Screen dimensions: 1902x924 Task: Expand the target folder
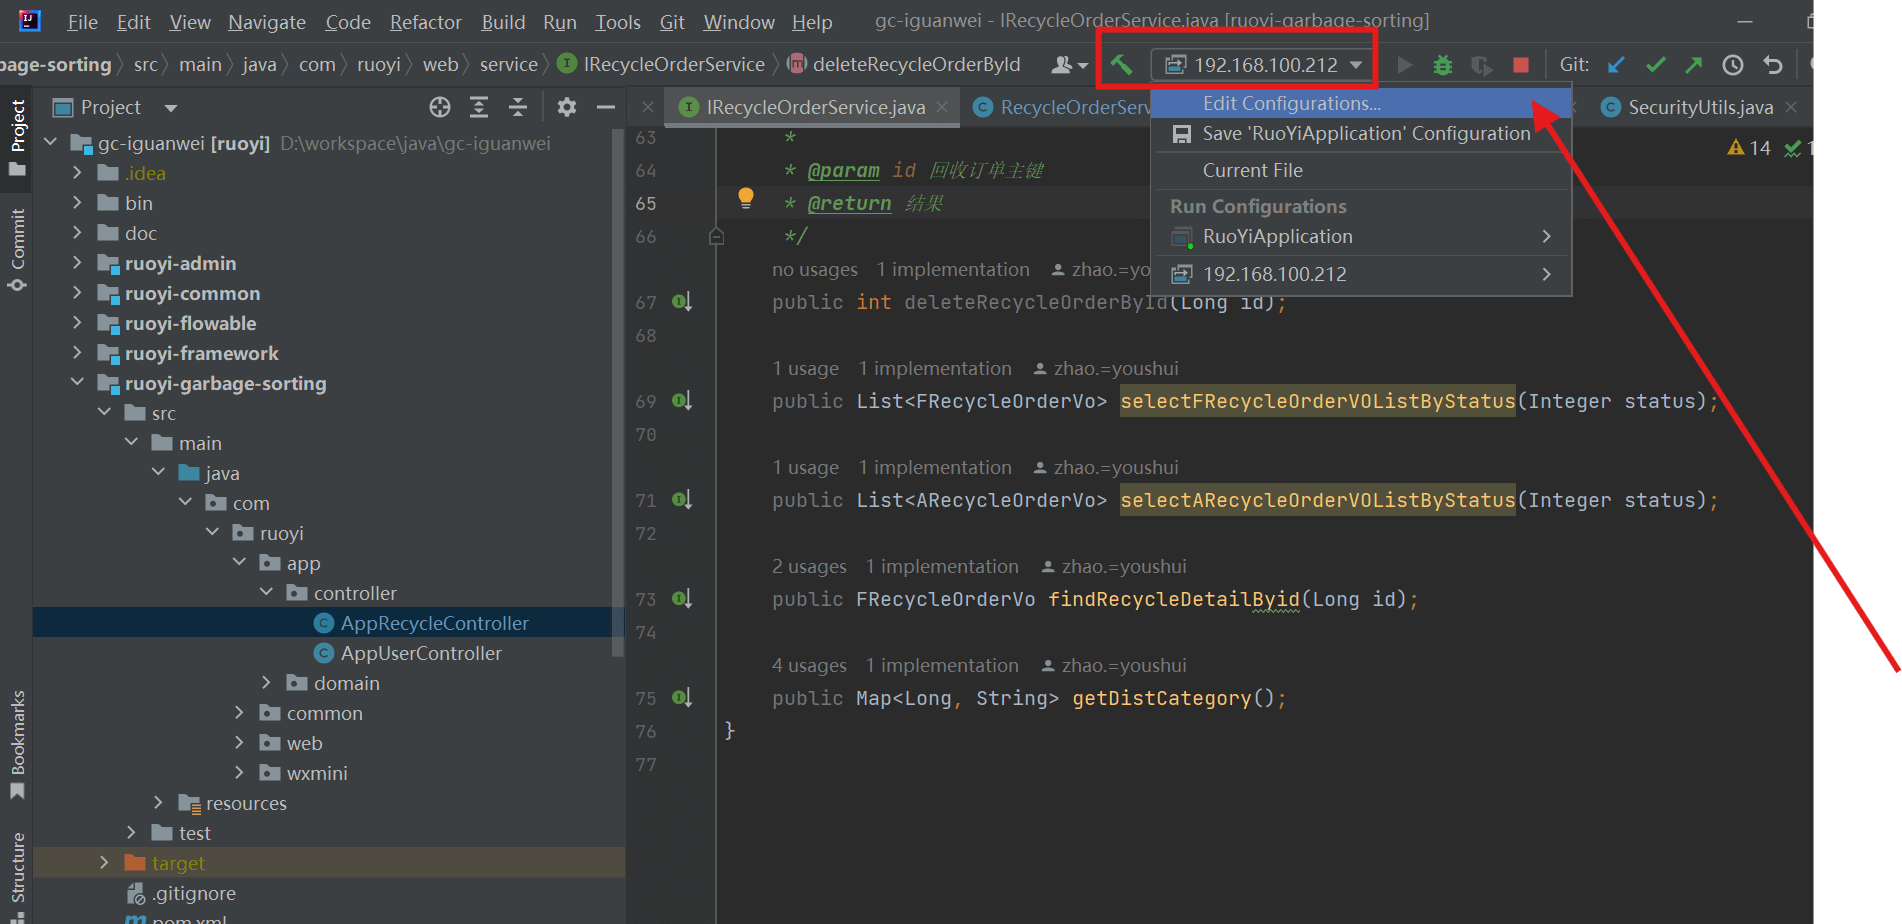pyautogui.click(x=104, y=863)
